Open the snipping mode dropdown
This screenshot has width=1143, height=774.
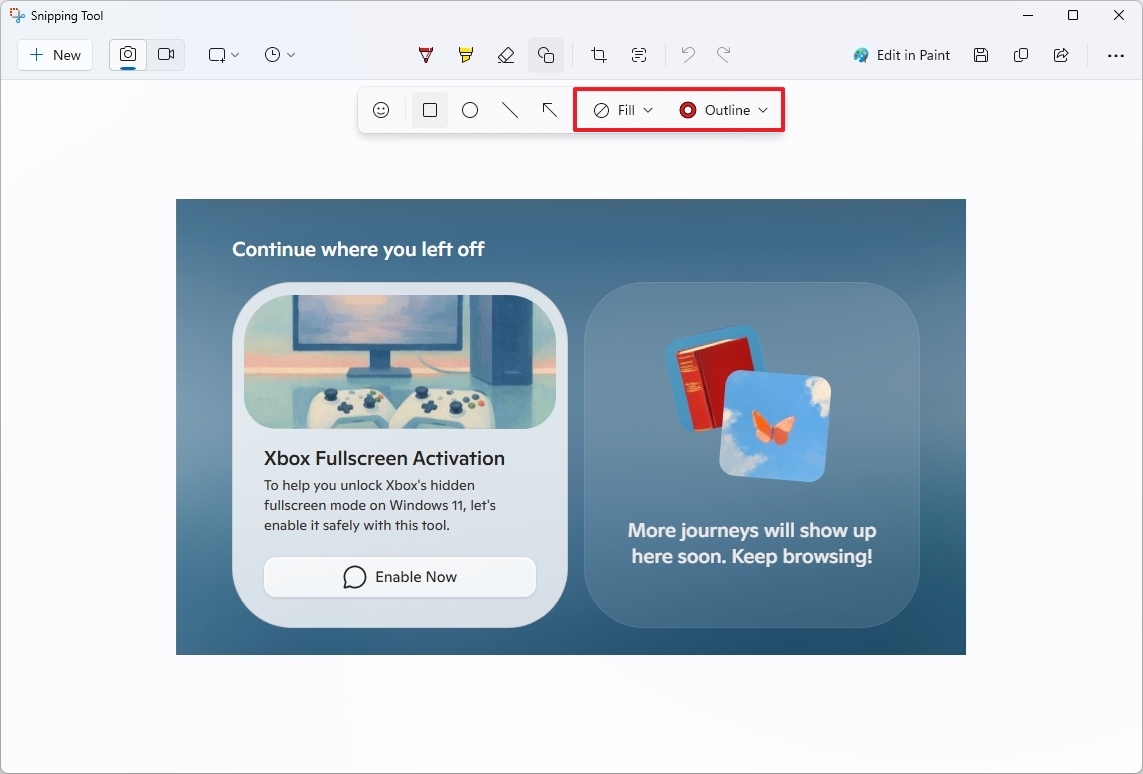pos(222,55)
